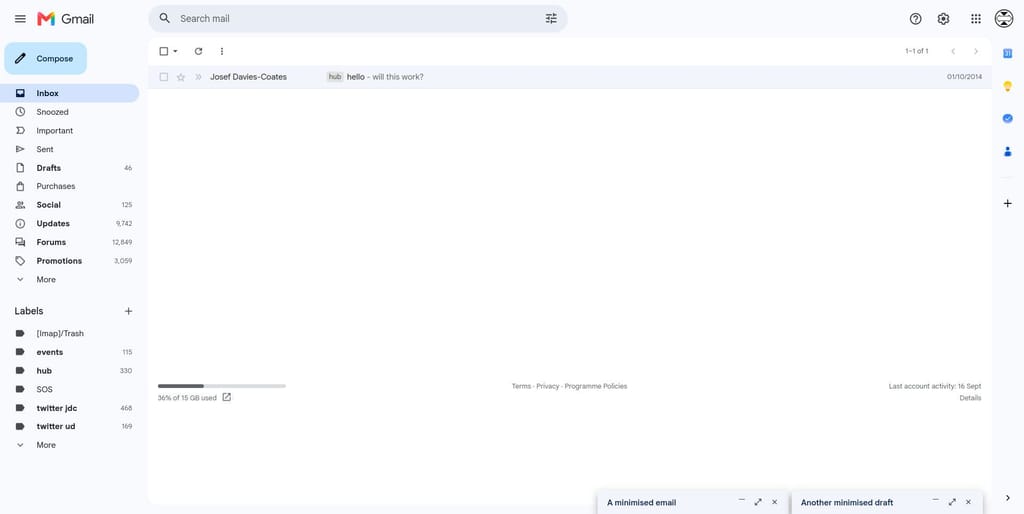Viewport: 1024px width, 514px height.
Task: Click the hub label chip on email
Action: (335, 77)
